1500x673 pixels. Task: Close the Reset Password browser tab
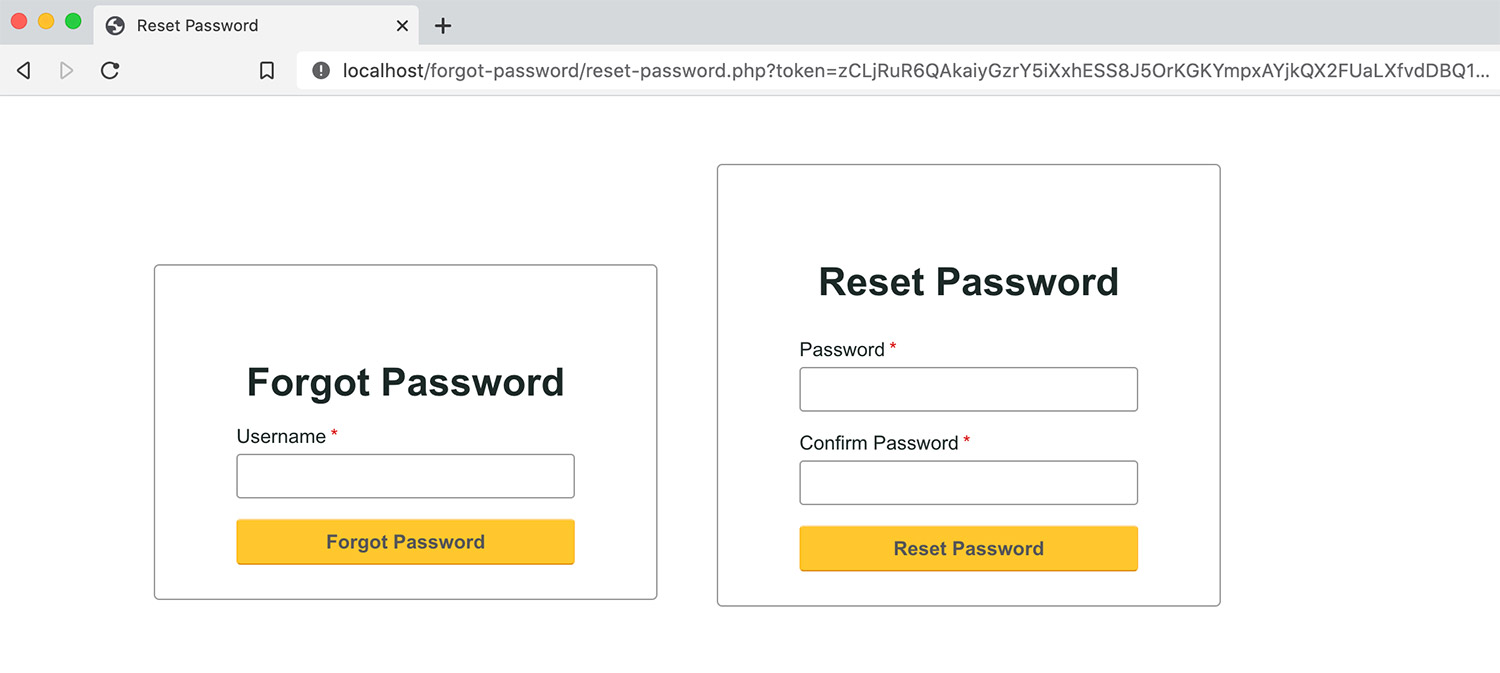pyautogui.click(x=403, y=26)
